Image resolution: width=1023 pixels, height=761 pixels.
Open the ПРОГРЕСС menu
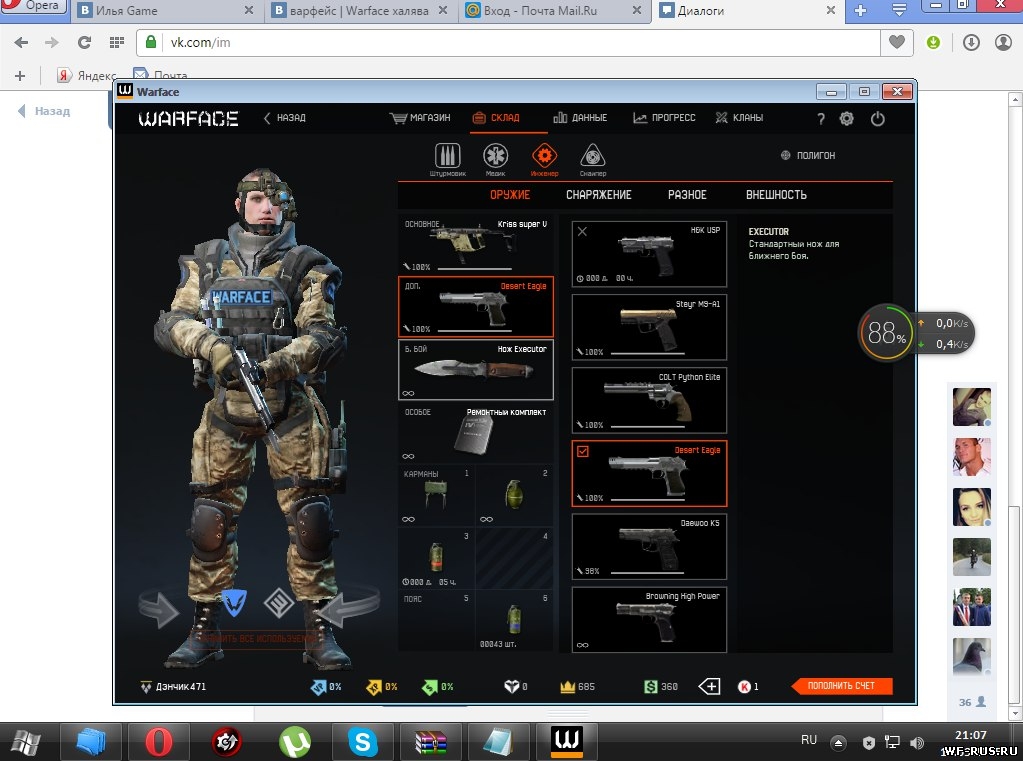click(x=664, y=117)
